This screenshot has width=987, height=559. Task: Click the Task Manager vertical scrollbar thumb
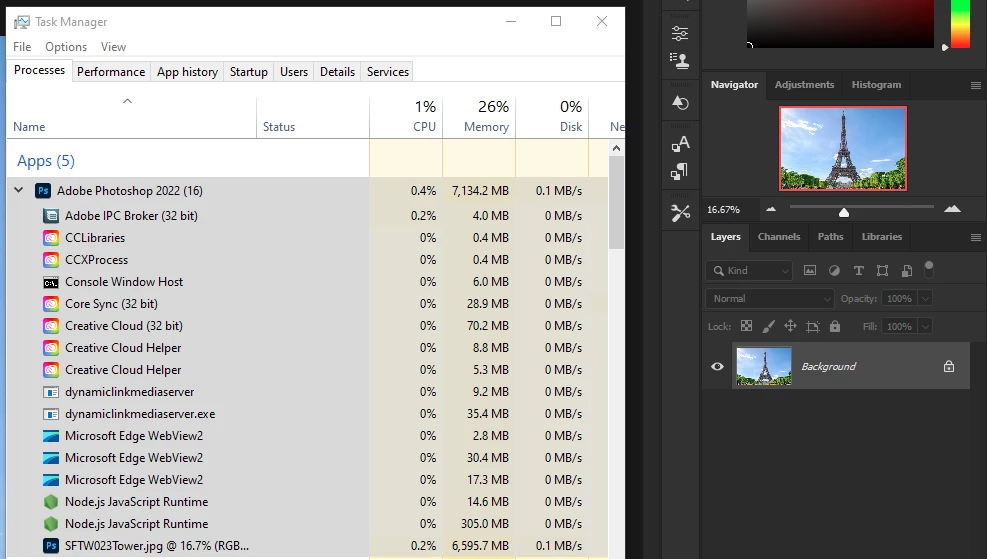(616, 202)
